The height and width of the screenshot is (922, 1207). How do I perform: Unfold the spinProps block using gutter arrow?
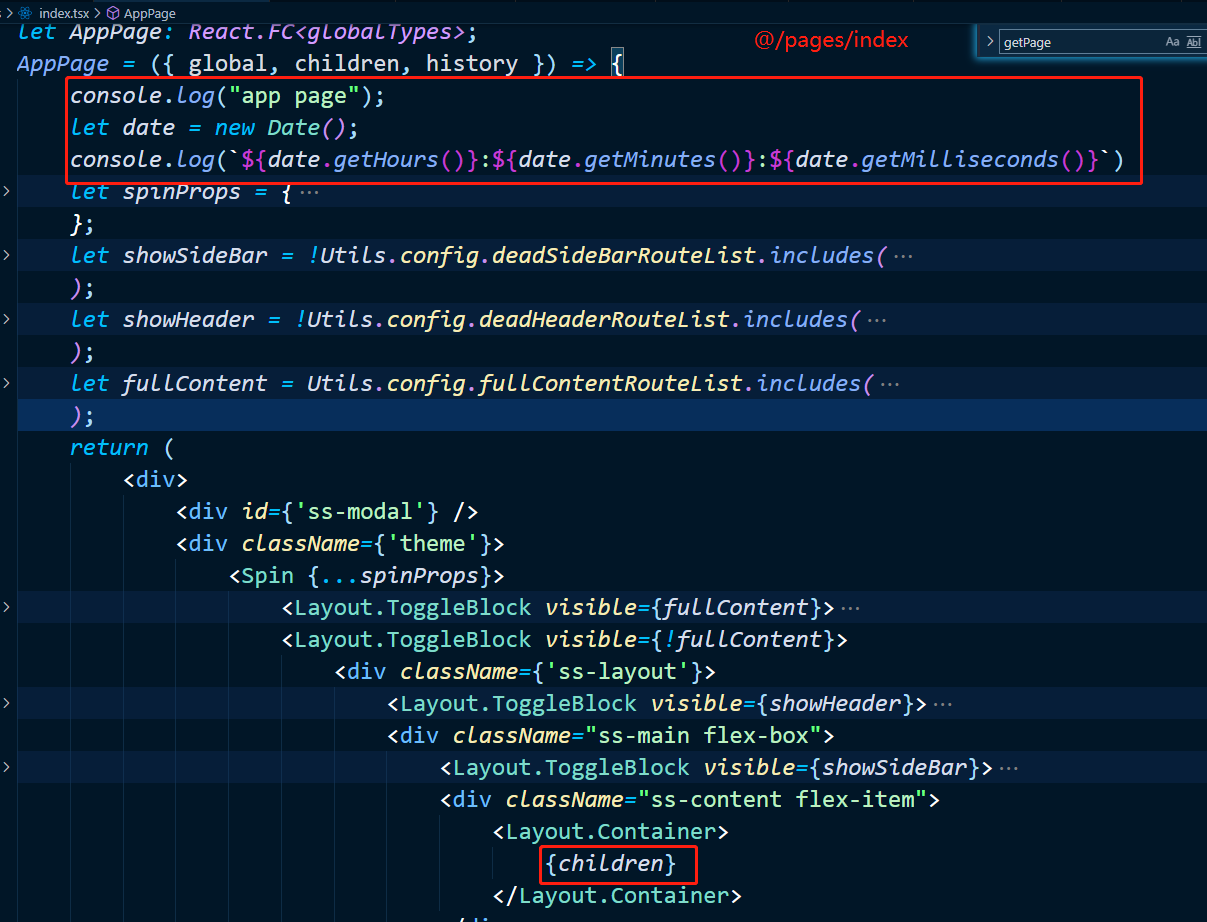[8, 191]
